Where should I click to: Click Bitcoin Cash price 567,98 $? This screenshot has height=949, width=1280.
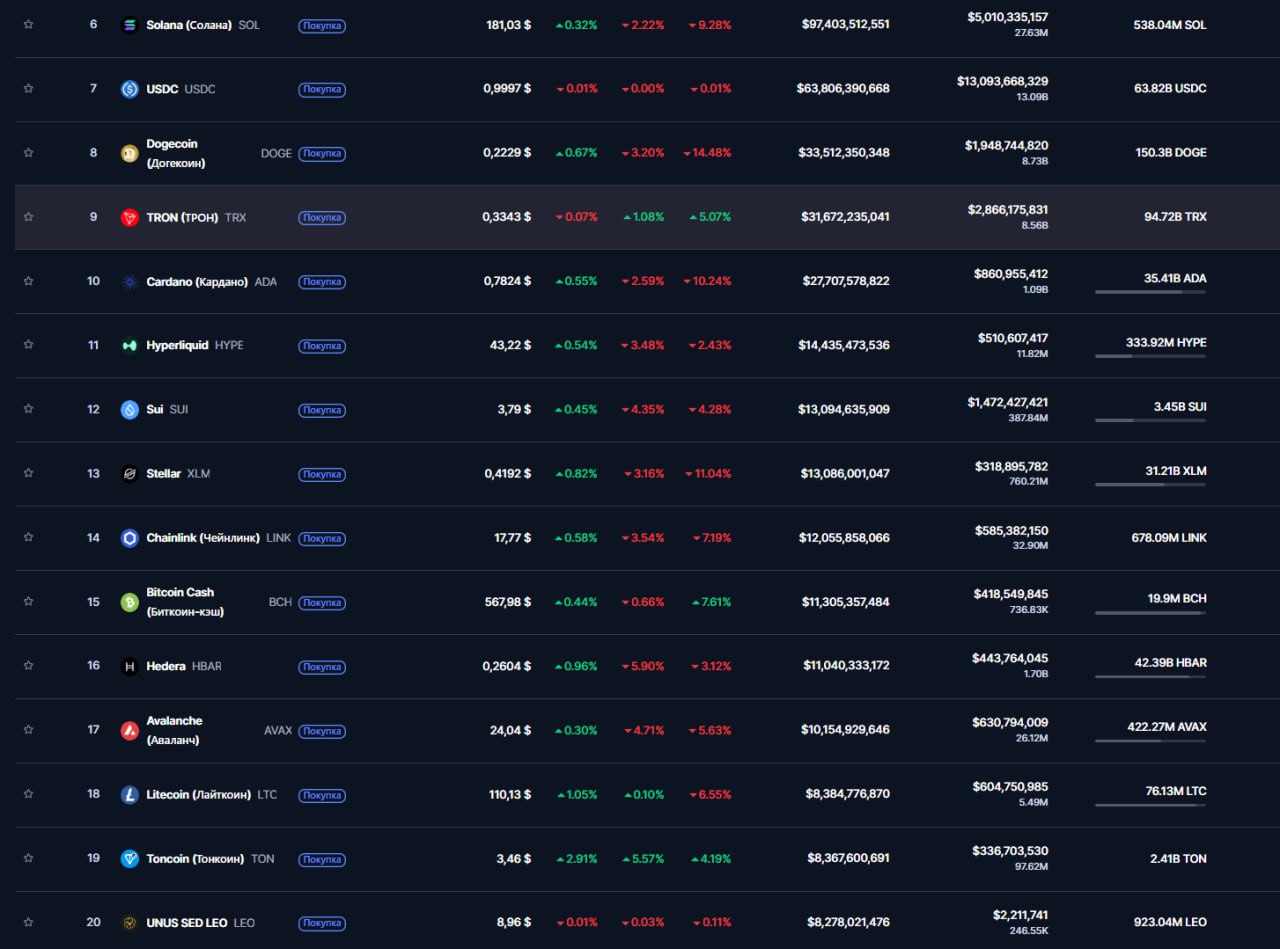click(508, 602)
